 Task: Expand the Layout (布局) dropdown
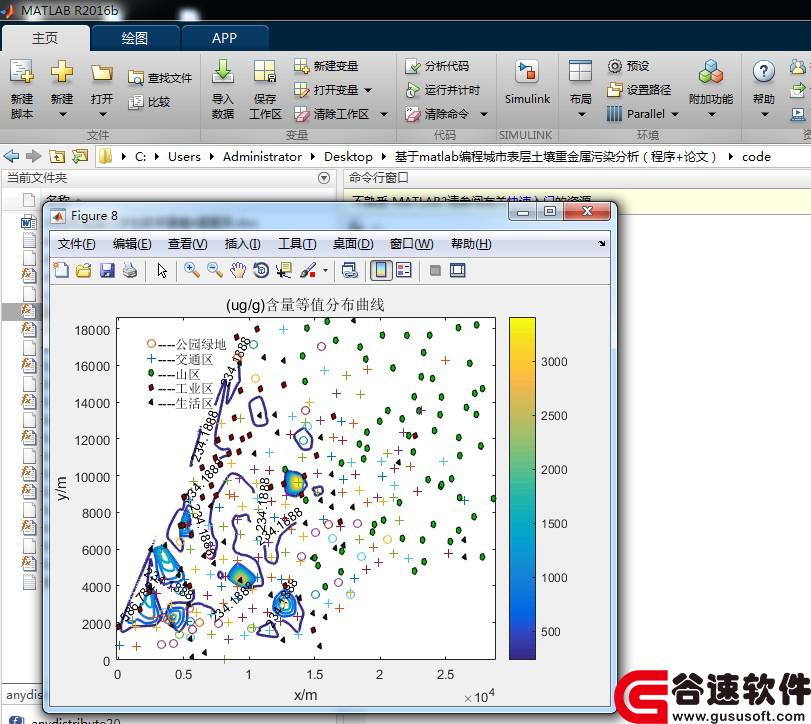581,114
